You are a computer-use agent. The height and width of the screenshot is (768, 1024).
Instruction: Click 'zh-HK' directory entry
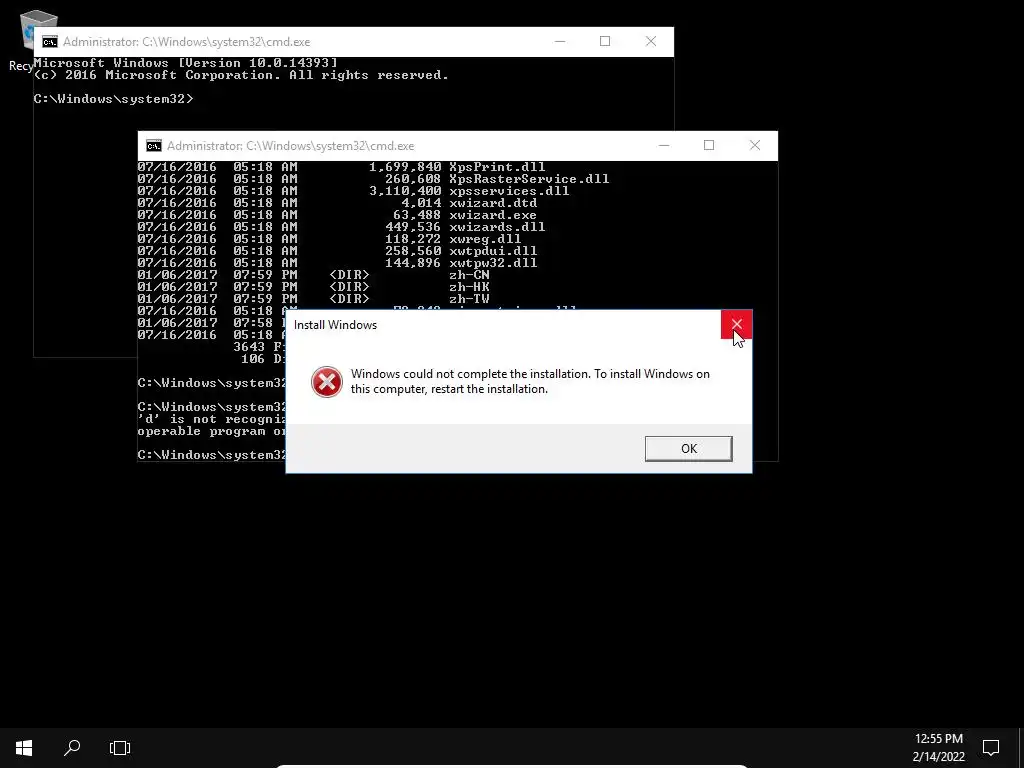(x=469, y=287)
